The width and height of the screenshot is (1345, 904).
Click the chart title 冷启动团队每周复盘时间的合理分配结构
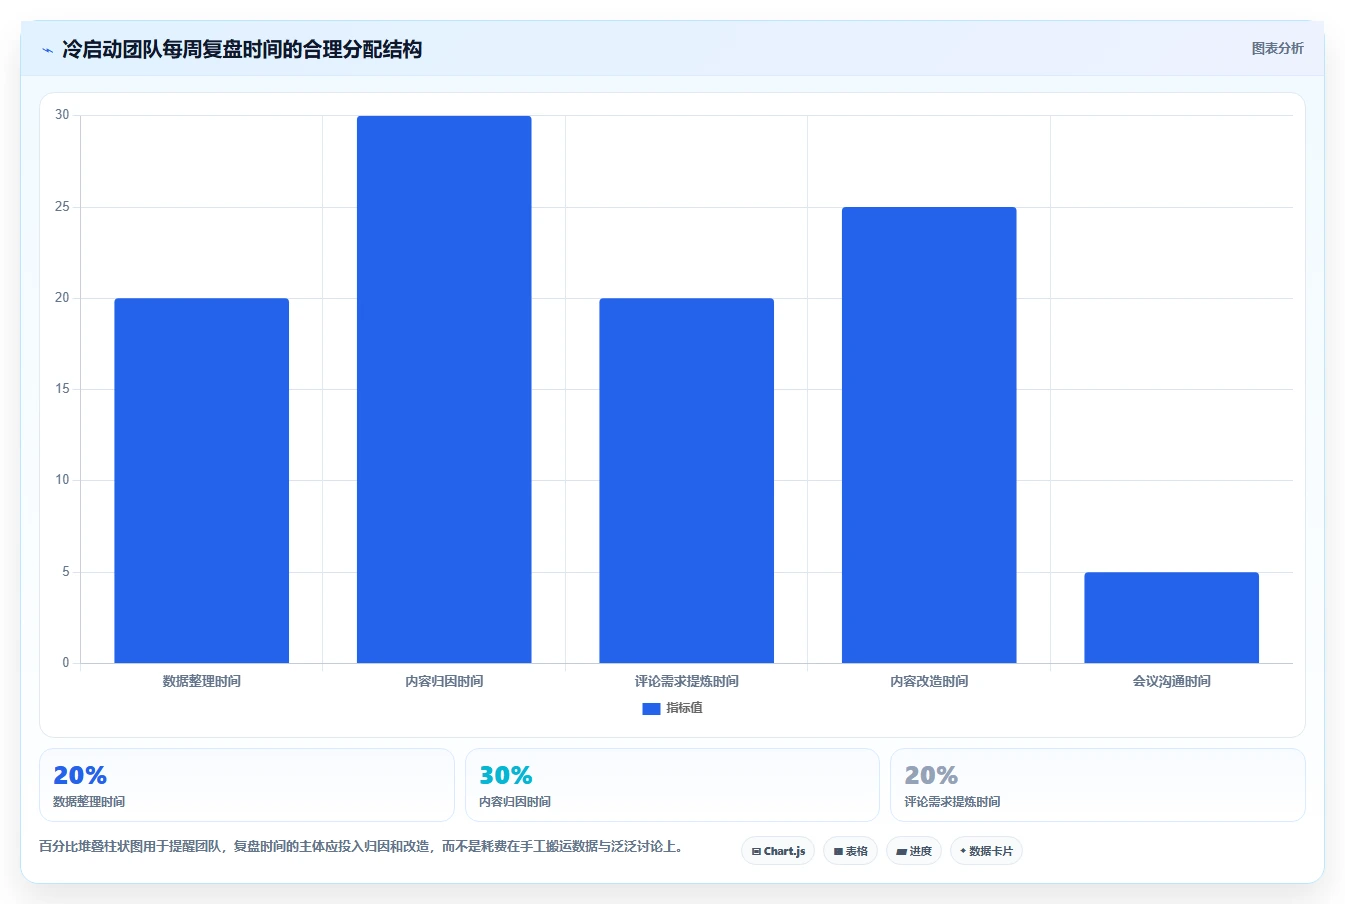[242, 49]
